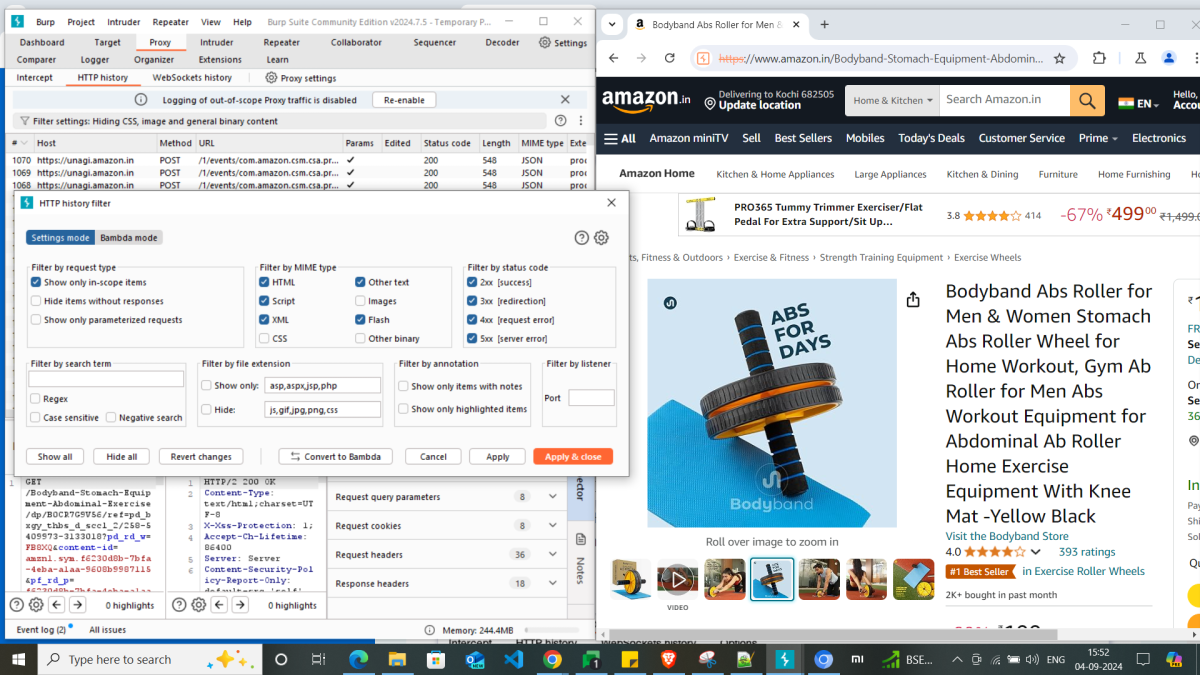Screen dimensions: 1200x675
Task: Open the Home & Kitchen search category dropdown
Action: 893,100
